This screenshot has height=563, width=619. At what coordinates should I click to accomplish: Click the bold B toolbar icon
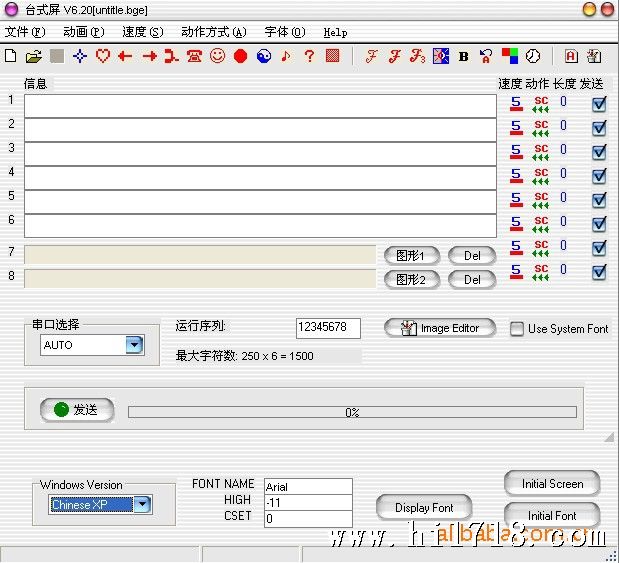pyautogui.click(x=463, y=56)
